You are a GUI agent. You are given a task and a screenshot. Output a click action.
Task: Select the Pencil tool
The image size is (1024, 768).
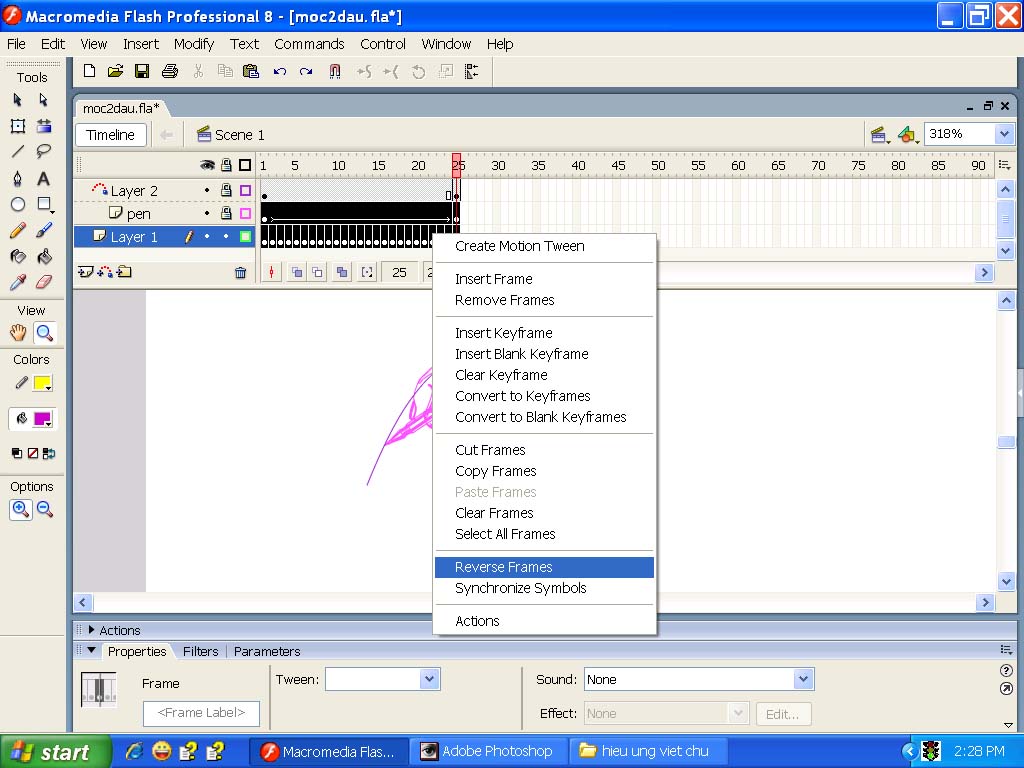click(x=18, y=231)
